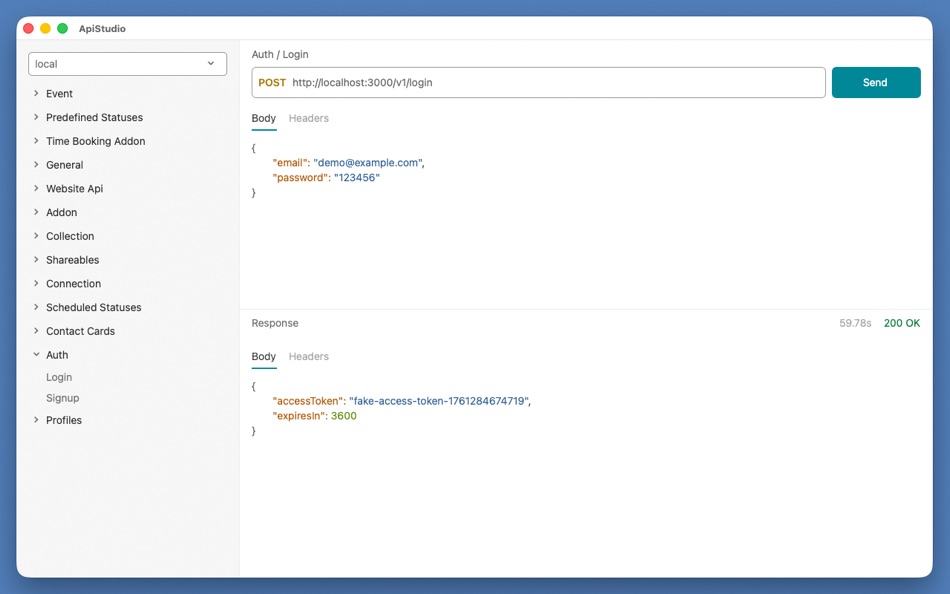The width and height of the screenshot is (950, 594).
Task: Expand the Contact Cards chevron
Action: (x=36, y=331)
